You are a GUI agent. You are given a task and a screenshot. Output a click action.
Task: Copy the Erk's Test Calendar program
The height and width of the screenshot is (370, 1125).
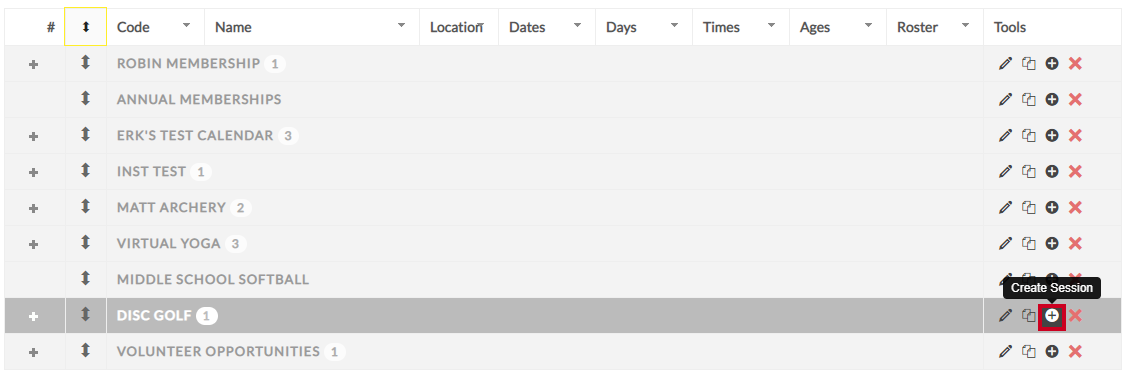point(1029,136)
